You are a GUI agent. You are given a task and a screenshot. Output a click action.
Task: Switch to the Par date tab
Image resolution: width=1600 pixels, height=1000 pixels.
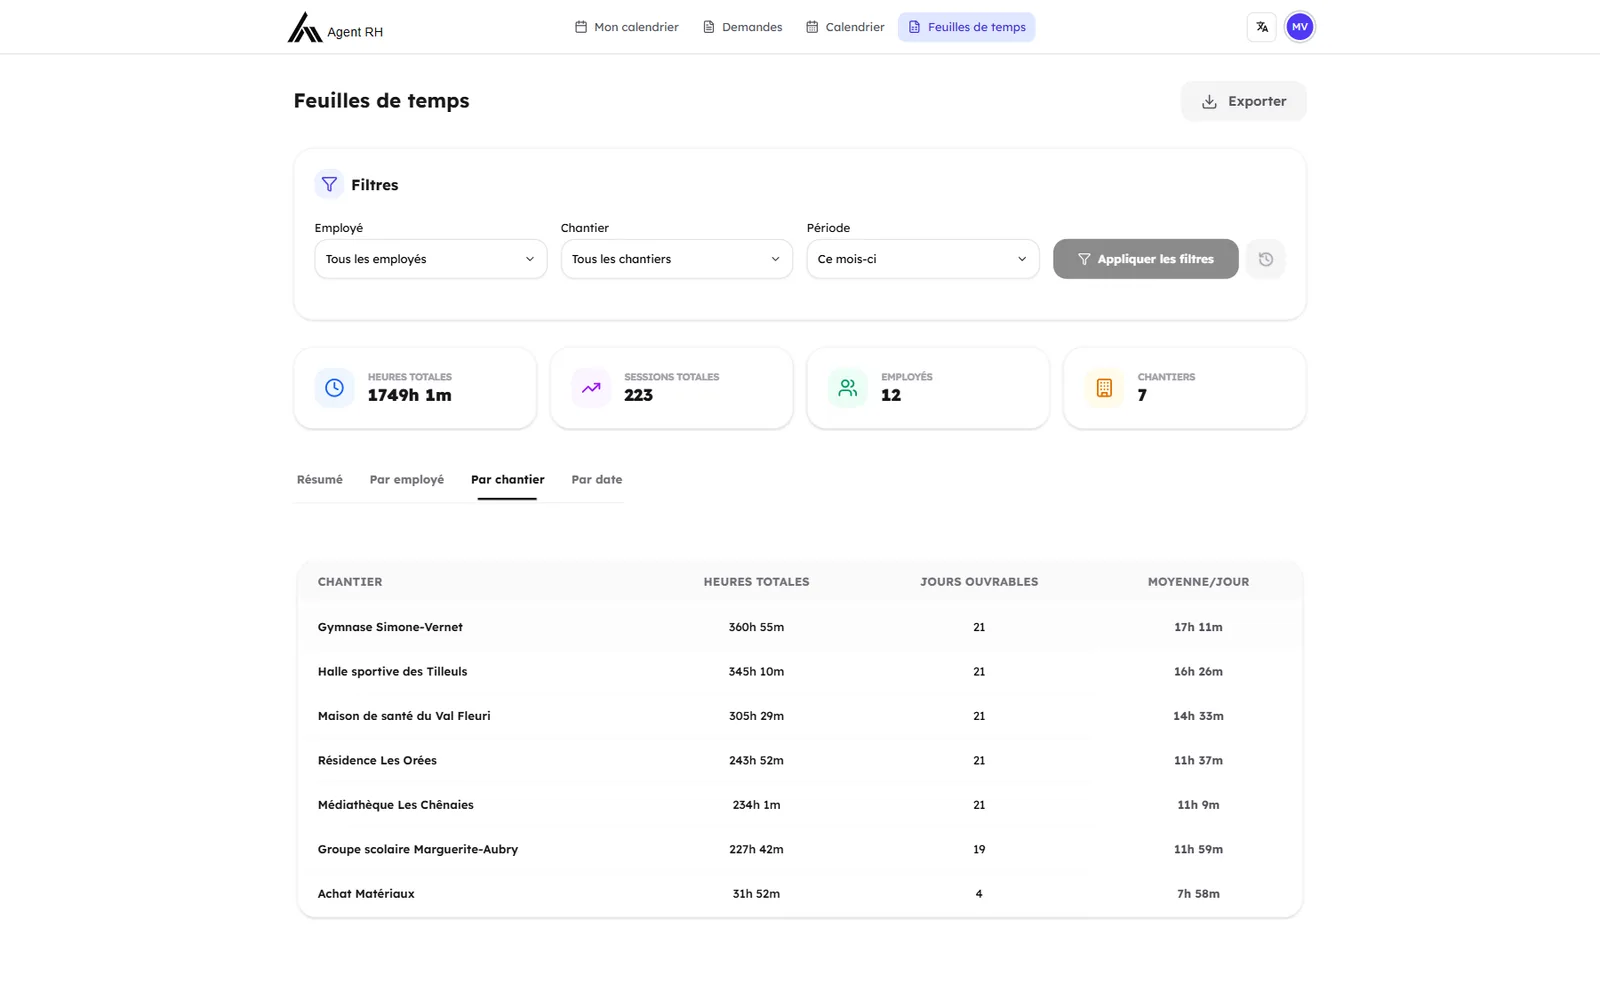[x=597, y=480]
